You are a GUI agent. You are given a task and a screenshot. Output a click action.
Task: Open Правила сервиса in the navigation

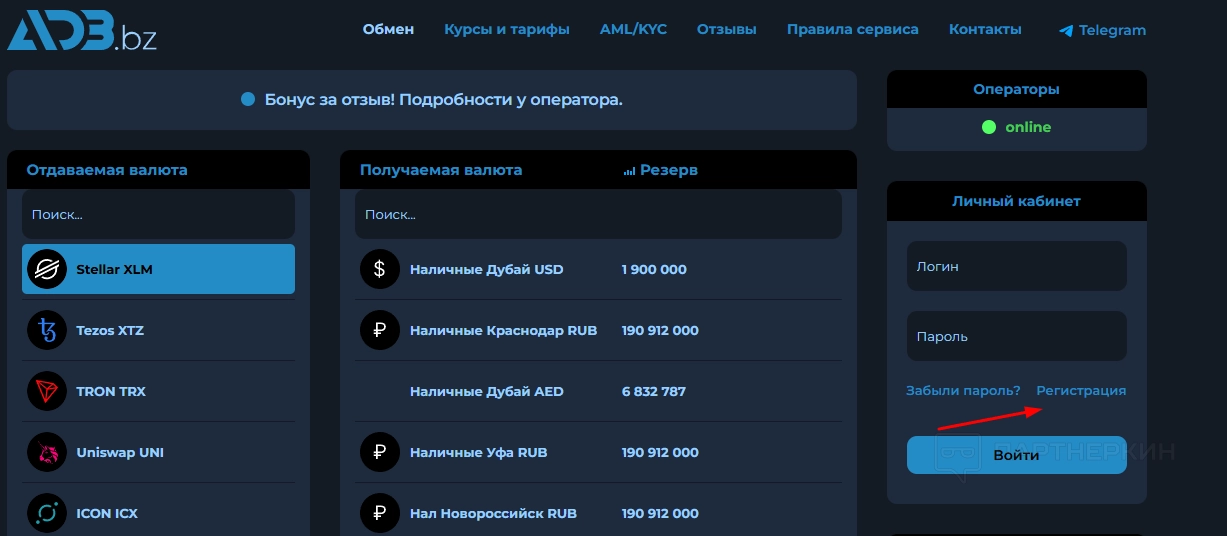coord(852,29)
